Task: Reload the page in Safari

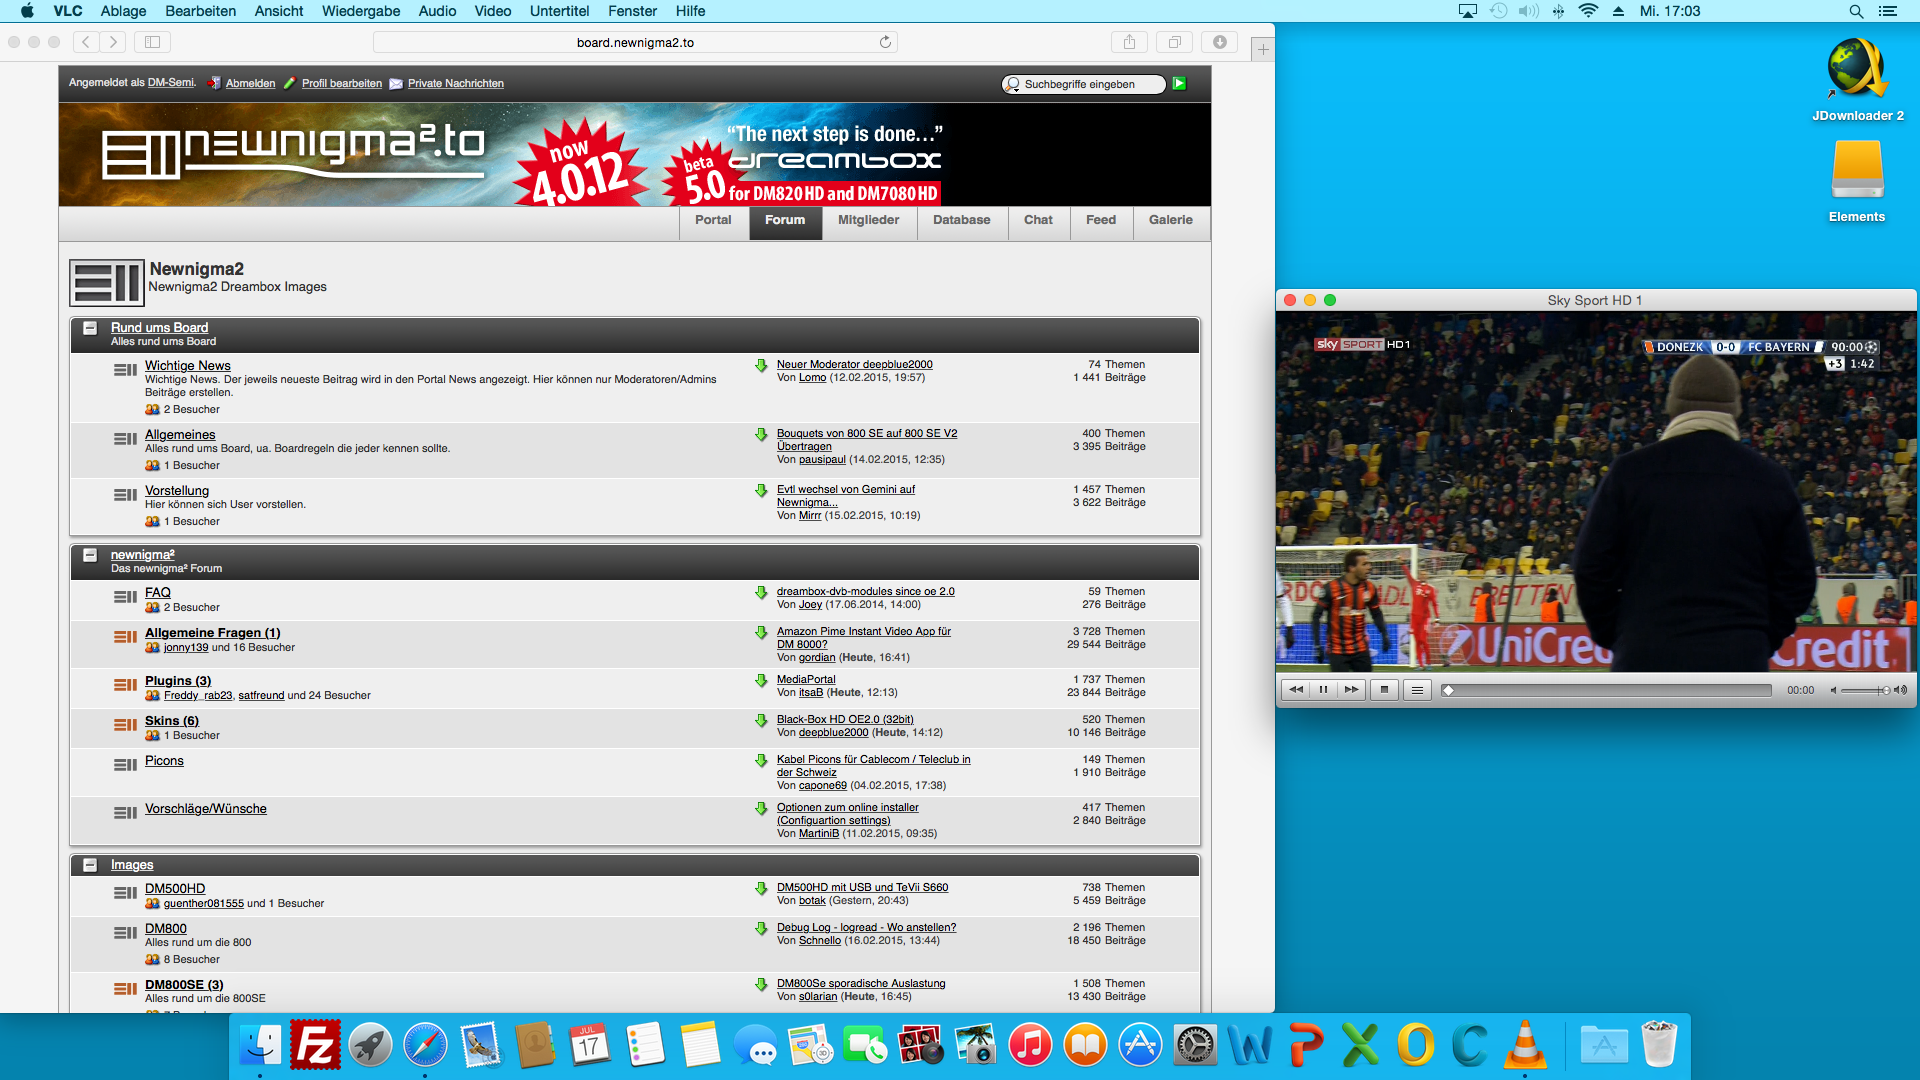Action: [x=885, y=42]
